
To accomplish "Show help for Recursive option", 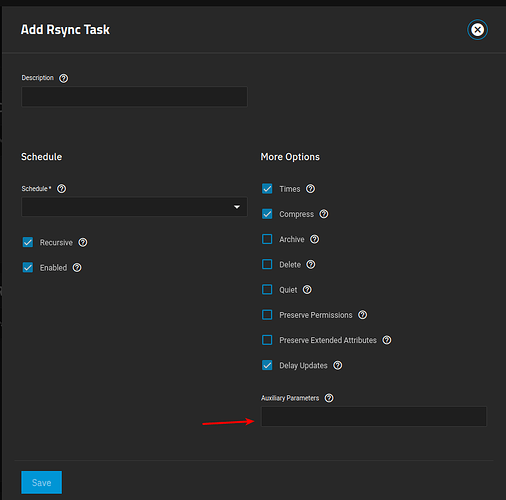I will click(83, 242).
